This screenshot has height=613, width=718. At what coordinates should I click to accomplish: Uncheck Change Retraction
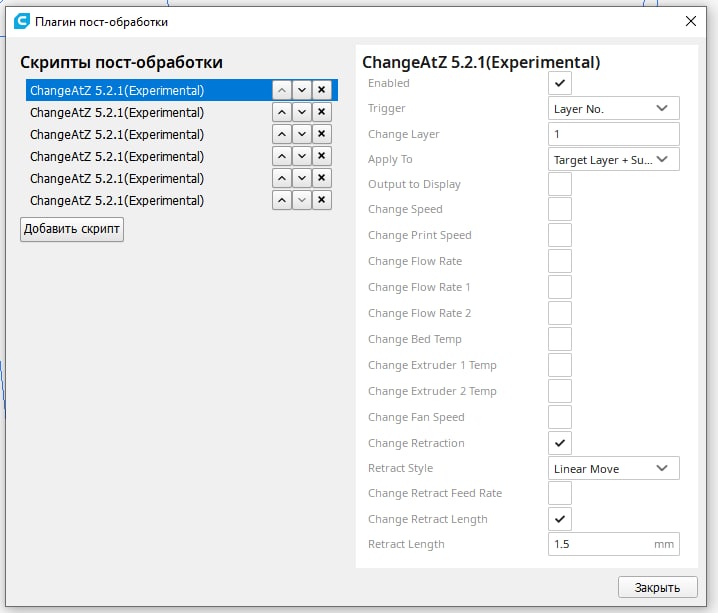click(560, 443)
